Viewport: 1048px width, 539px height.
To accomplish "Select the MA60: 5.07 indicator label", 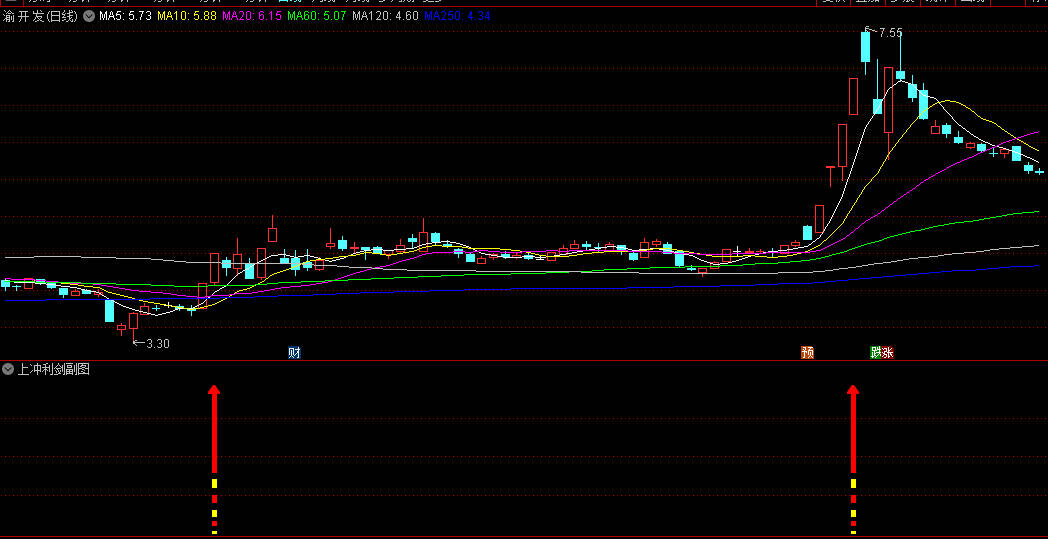I will pyautogui.click(x=317, y=16).
